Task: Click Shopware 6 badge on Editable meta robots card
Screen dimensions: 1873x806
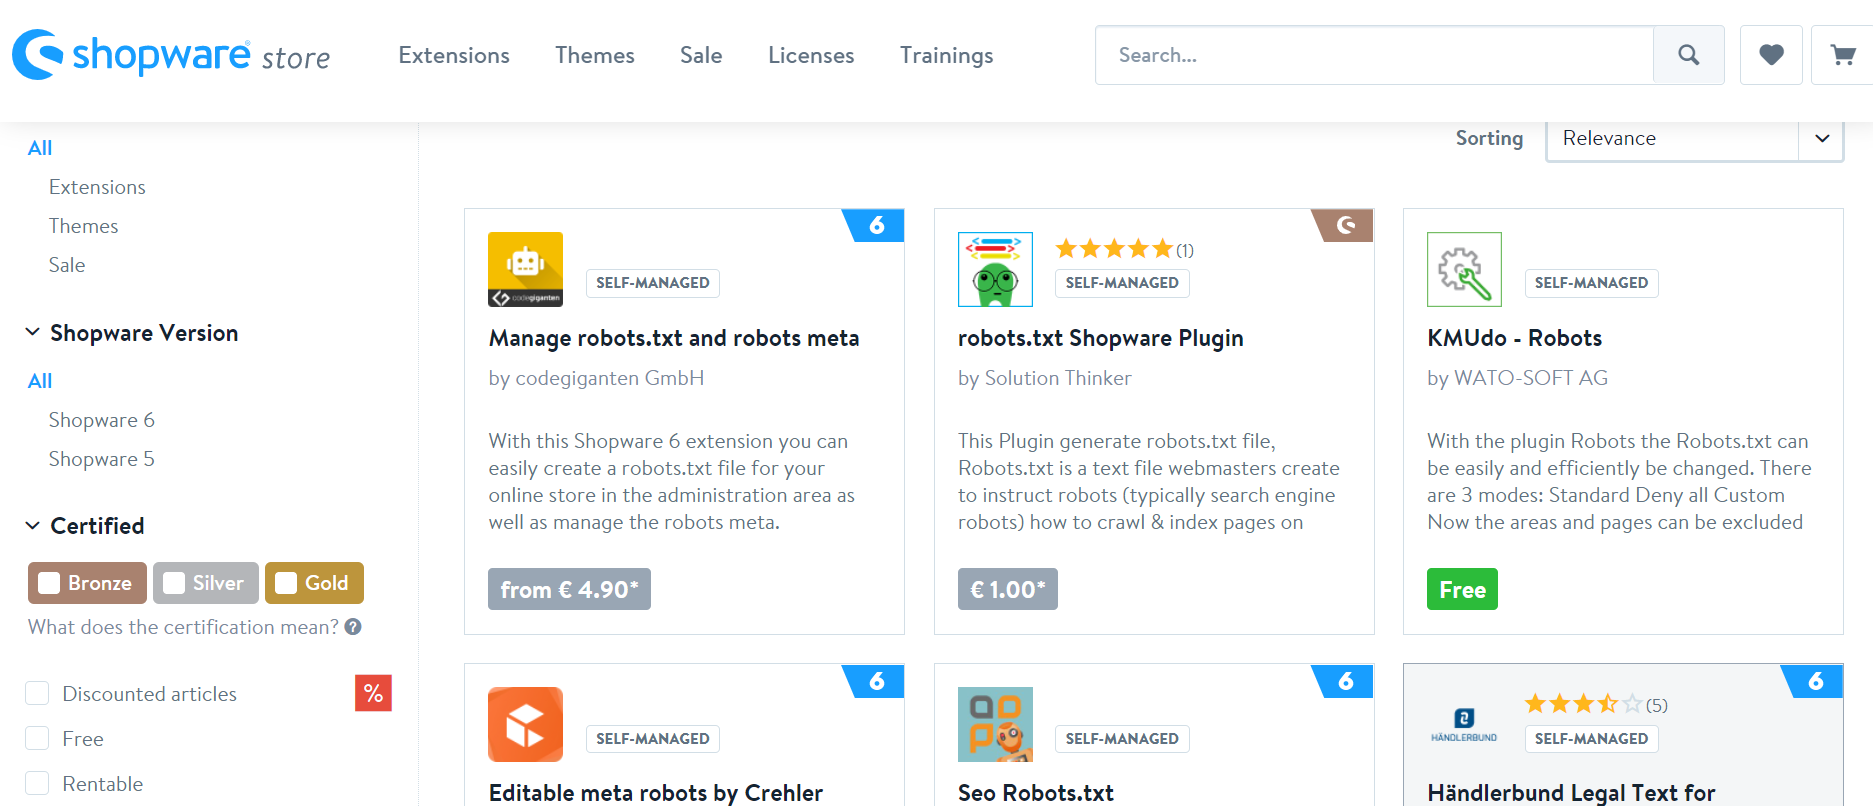Action: 875,681
